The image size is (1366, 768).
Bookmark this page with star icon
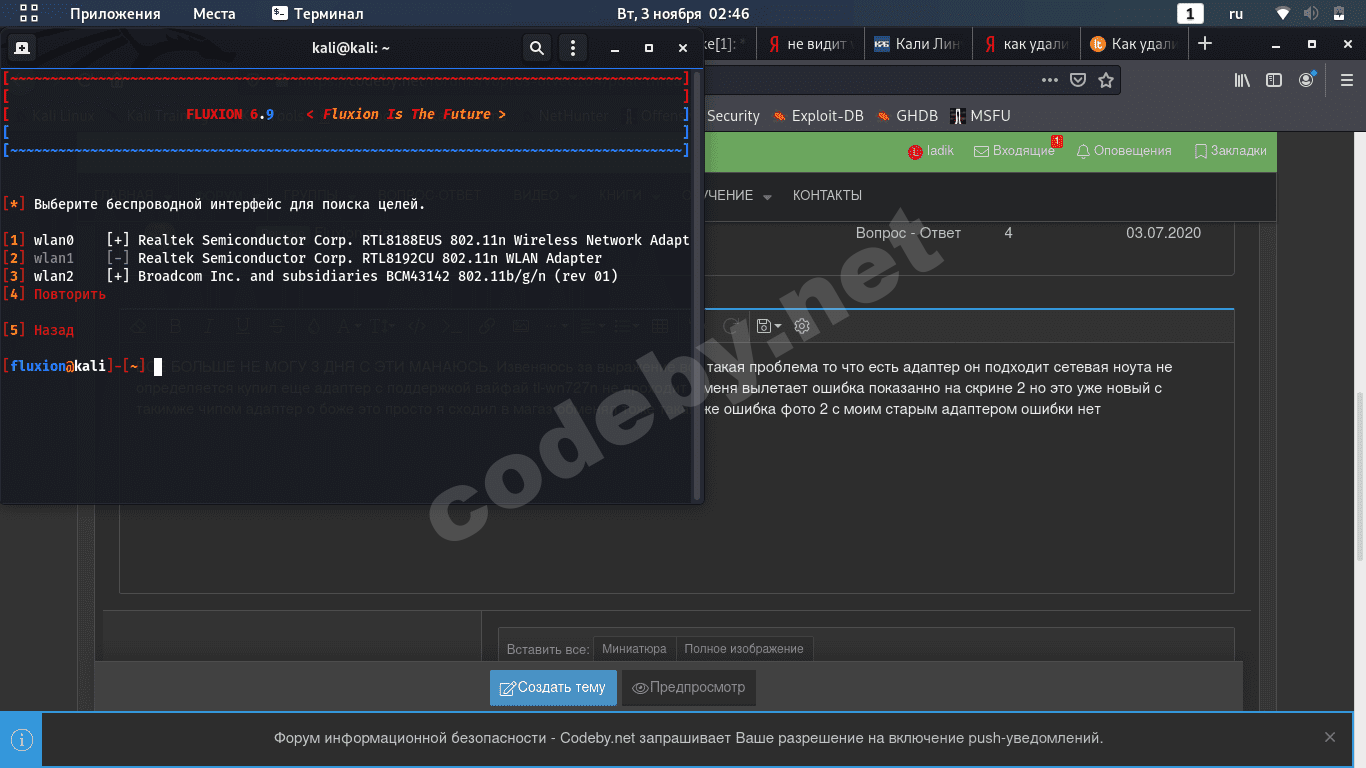click(1105, 80)
